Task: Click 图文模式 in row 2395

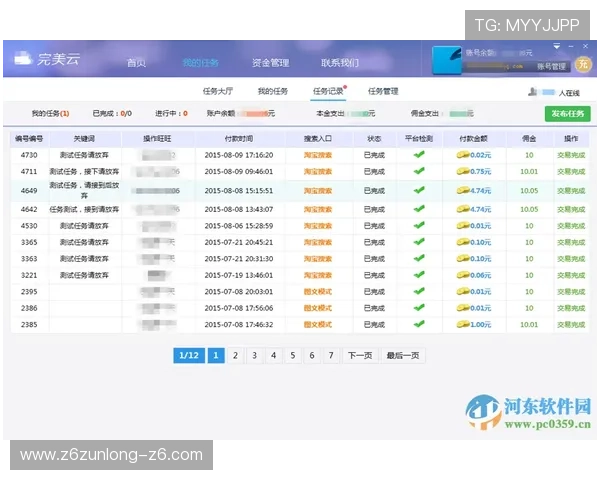Action: click(x=318, y=292)
